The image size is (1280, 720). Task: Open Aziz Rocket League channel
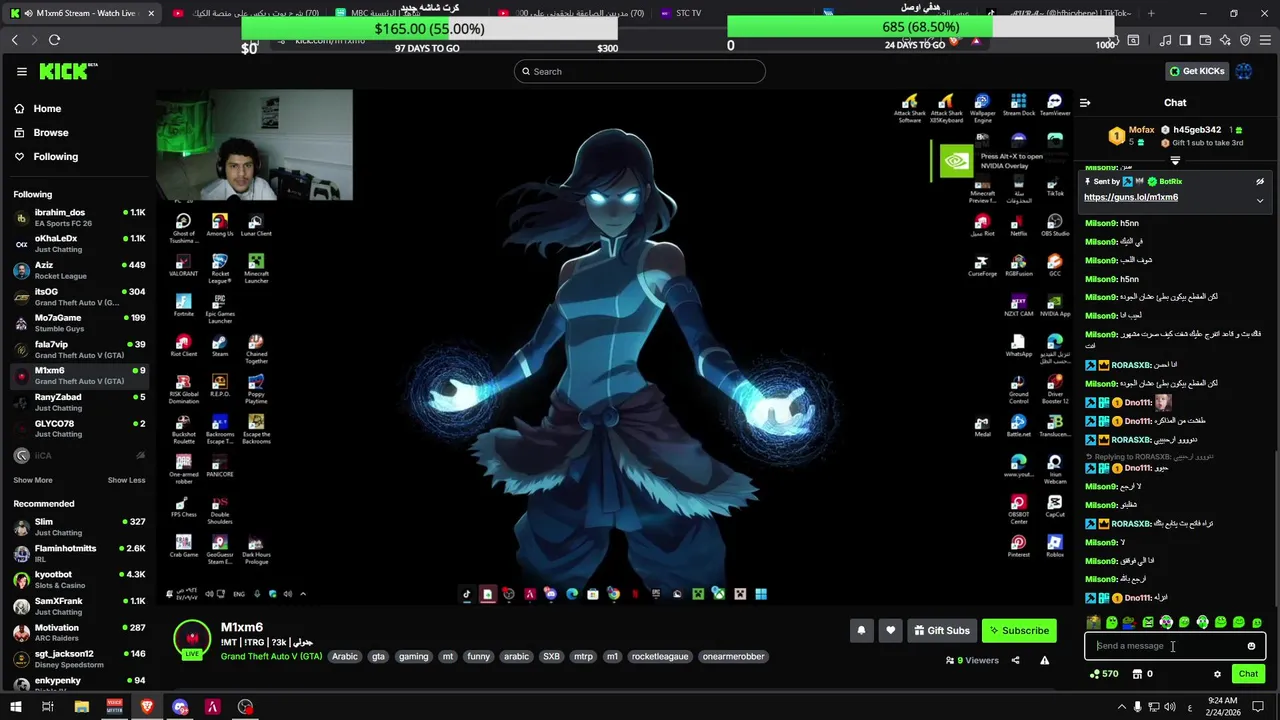pos(78,270)
